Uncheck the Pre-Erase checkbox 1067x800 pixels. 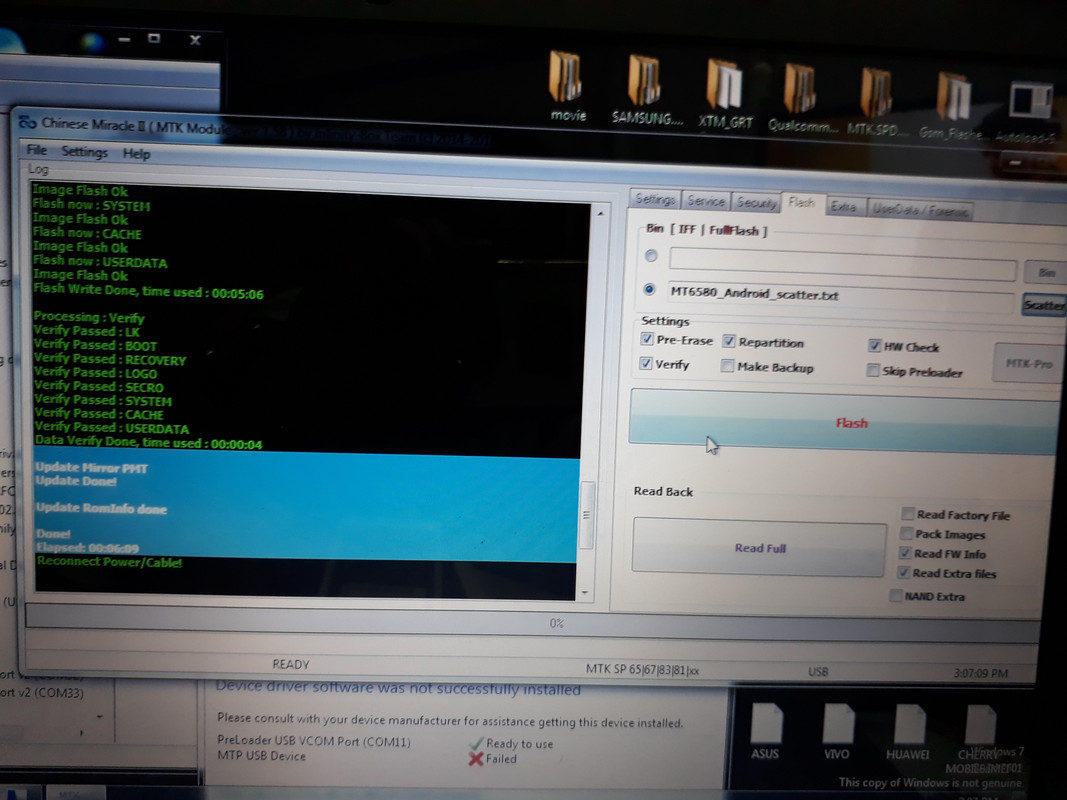[x=646, y=338]
